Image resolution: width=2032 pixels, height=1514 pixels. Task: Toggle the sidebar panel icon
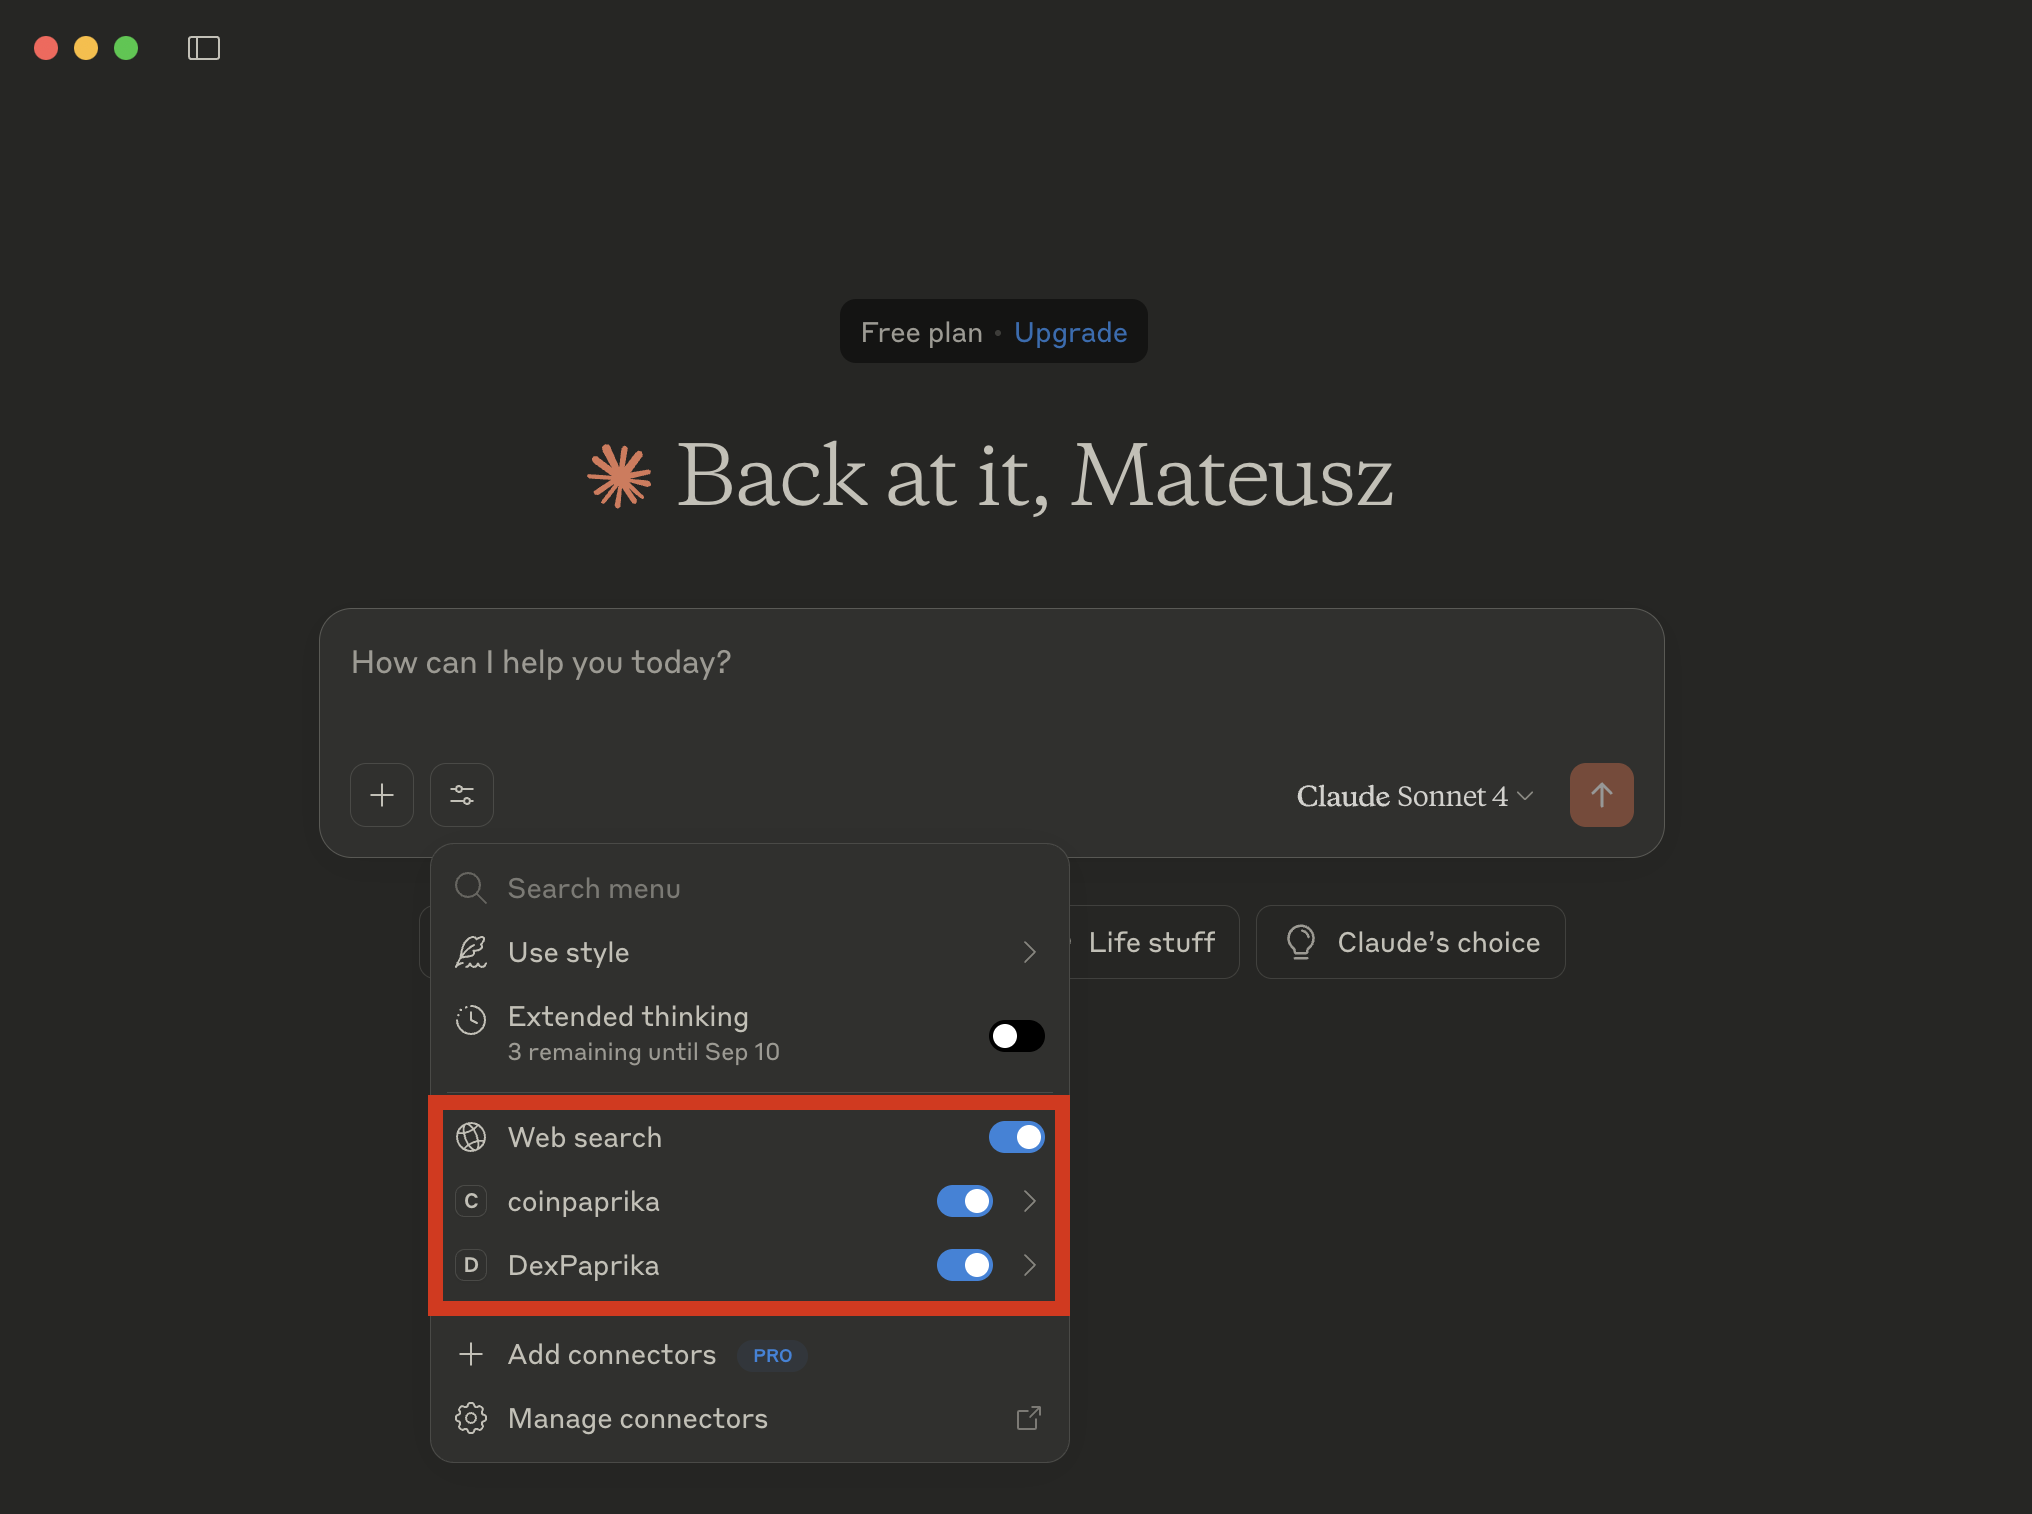204,48
